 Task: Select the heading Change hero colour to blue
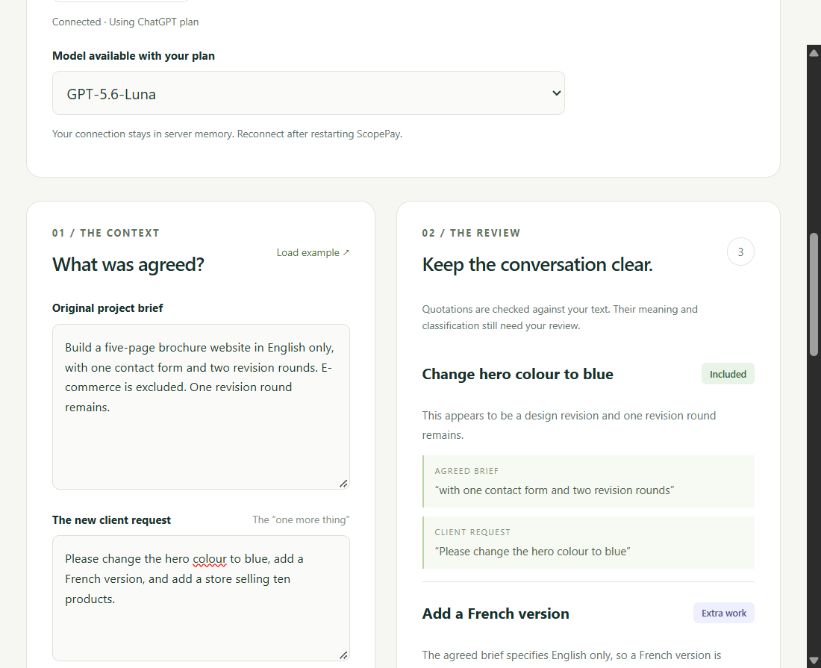point(517,374)
